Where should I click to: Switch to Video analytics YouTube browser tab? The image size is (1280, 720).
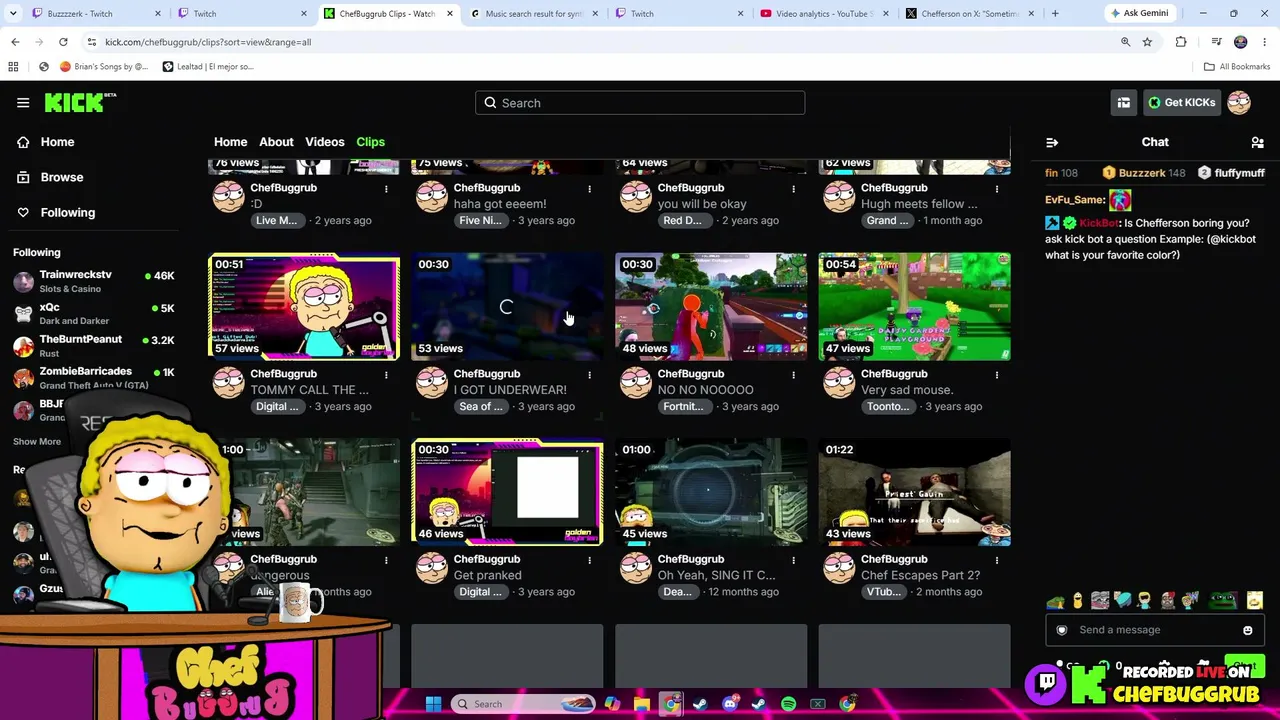click(822, 14)
